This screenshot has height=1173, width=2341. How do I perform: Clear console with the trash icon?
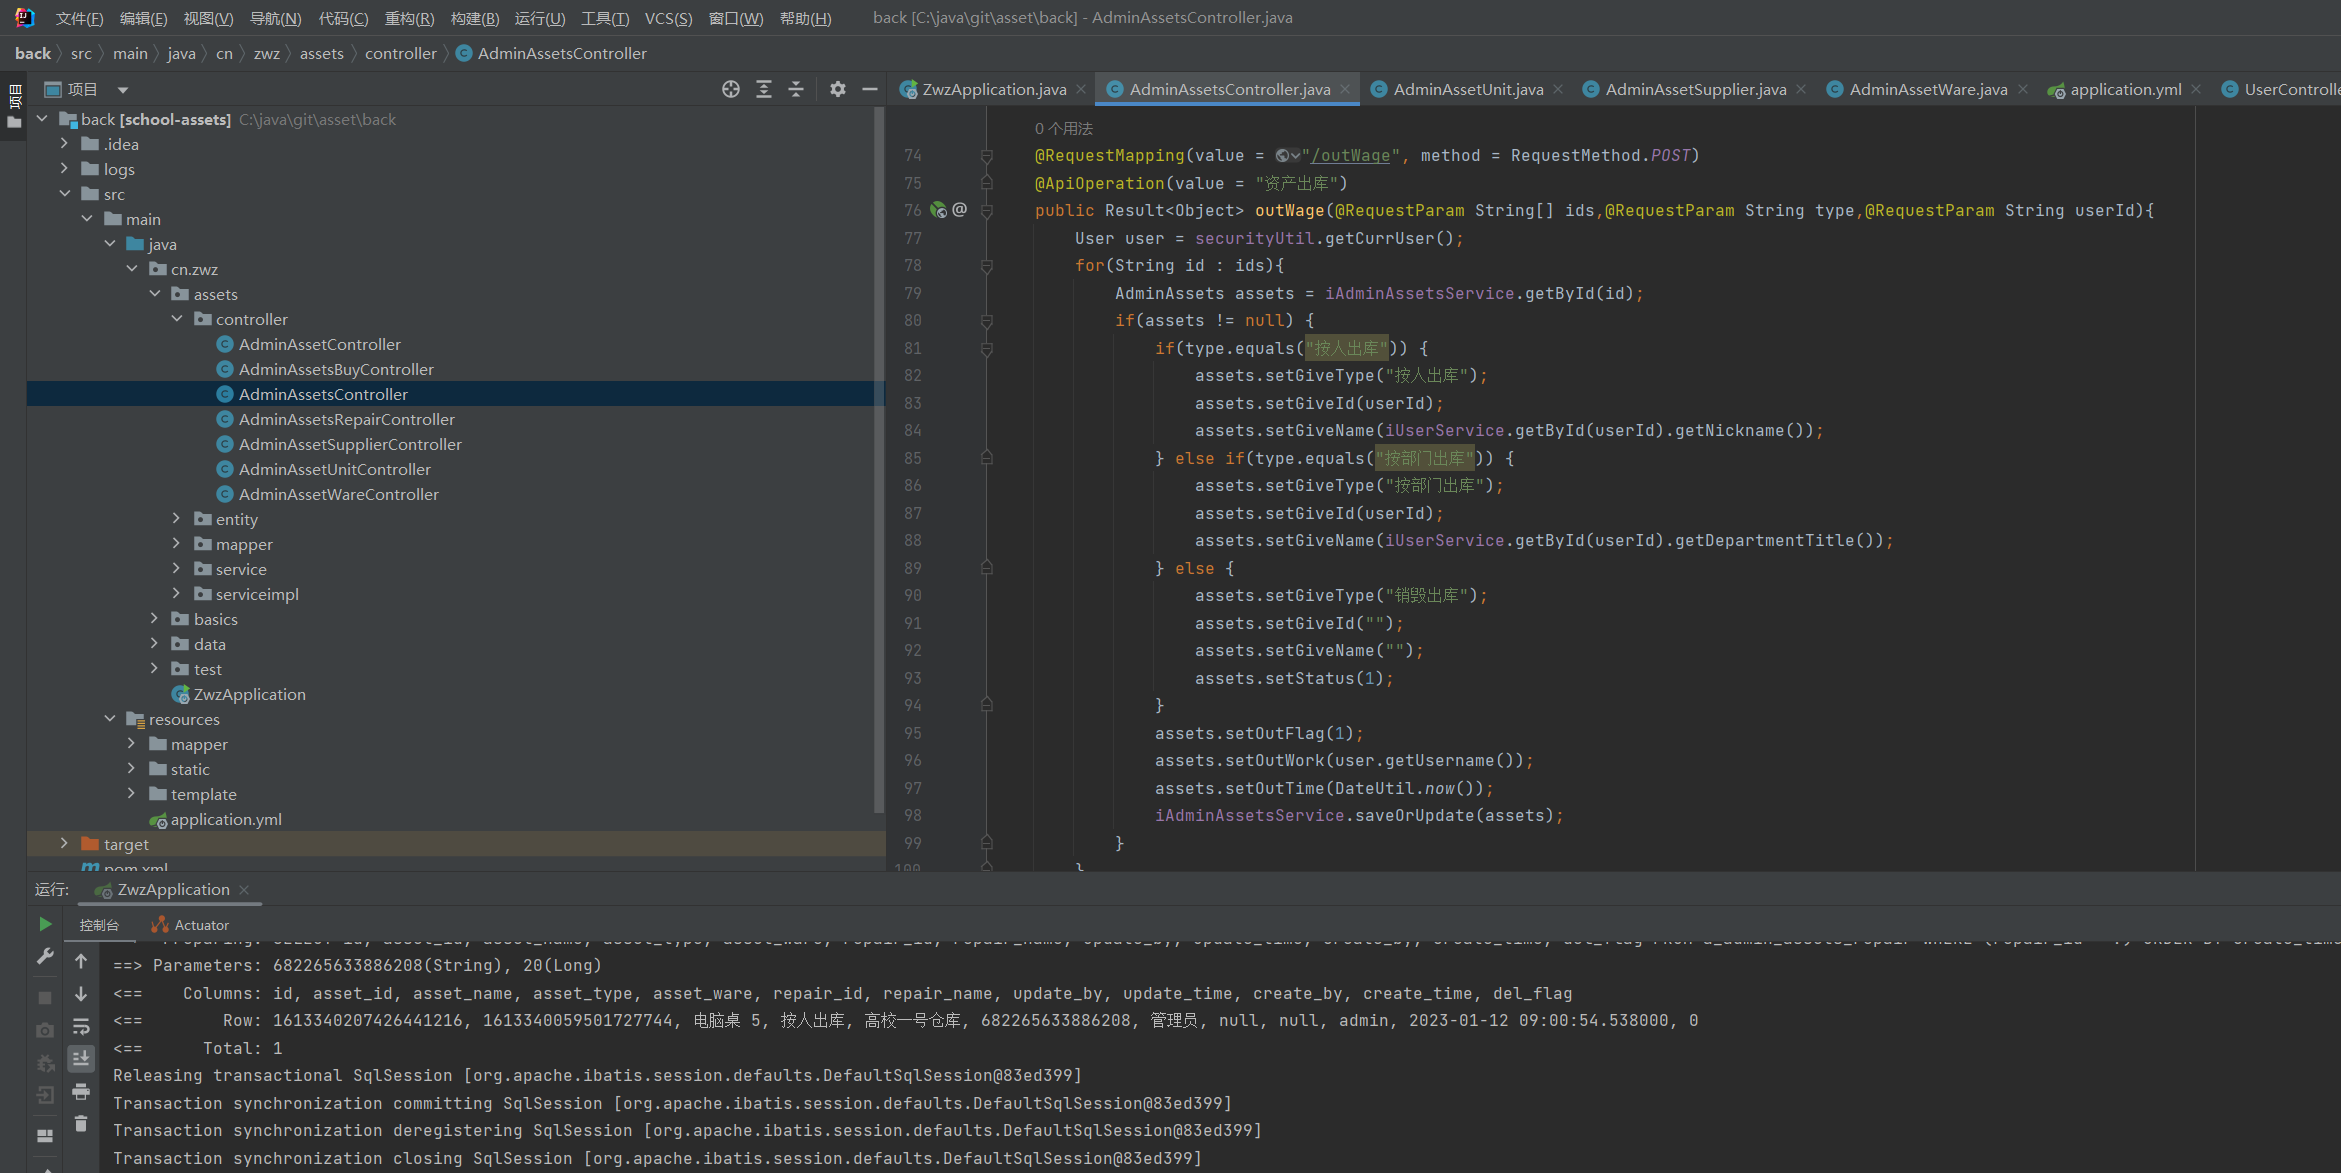pyautogui.click(x=81, y=1124)
